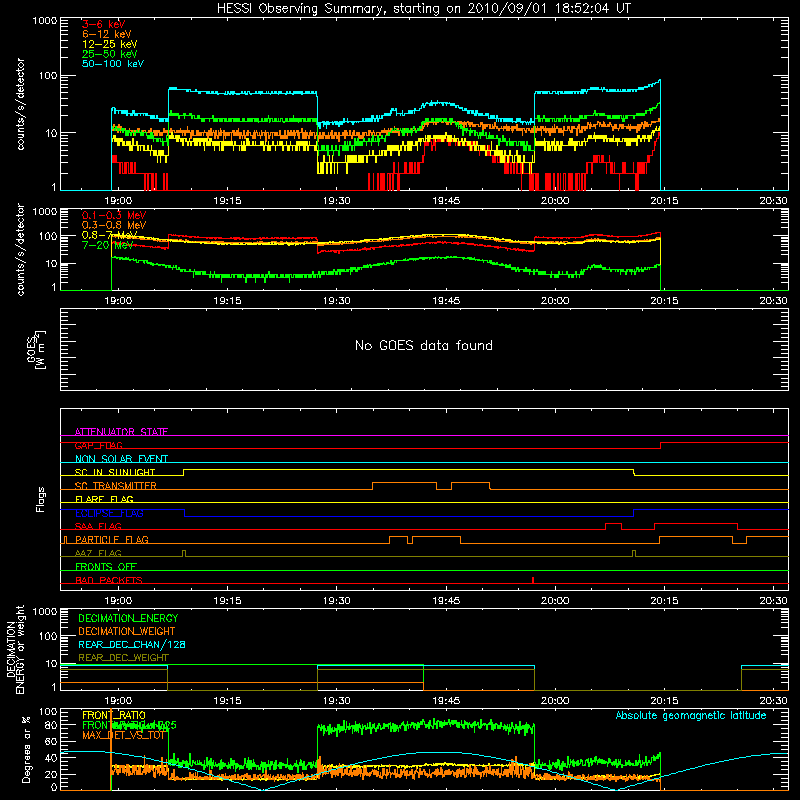This screenshot has width=800, height=800.
Task: Select the 6-12 keV legend label
Action: [x=106, y=34]
